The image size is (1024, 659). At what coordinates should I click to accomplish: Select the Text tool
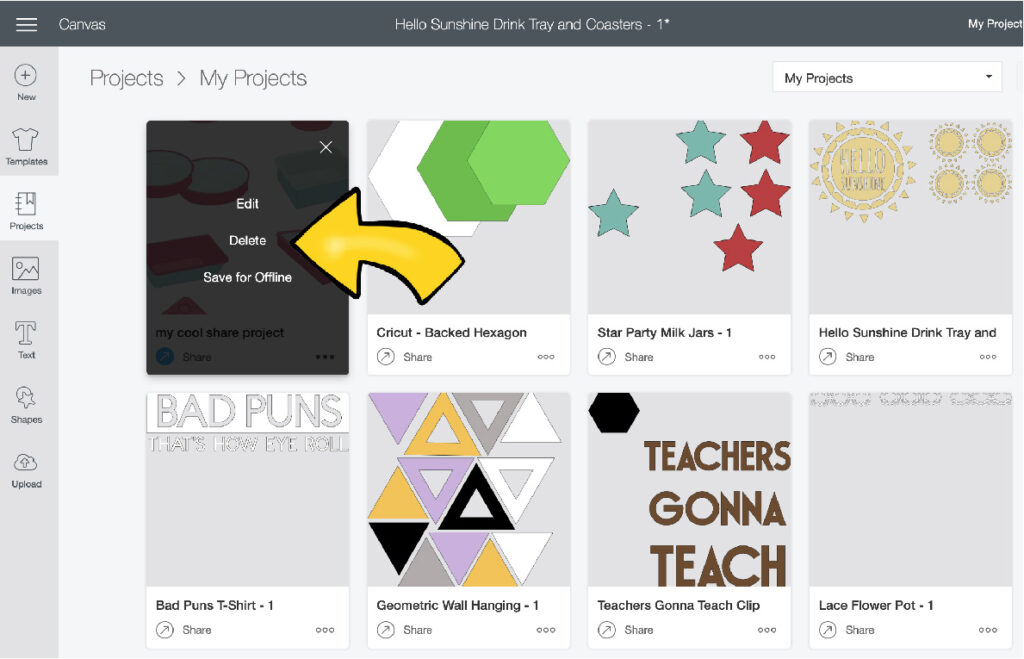pos(26,340)
